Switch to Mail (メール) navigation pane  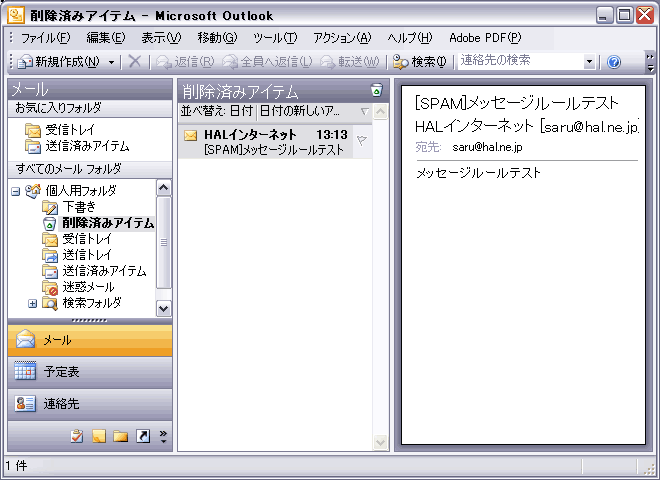(90, 340)
